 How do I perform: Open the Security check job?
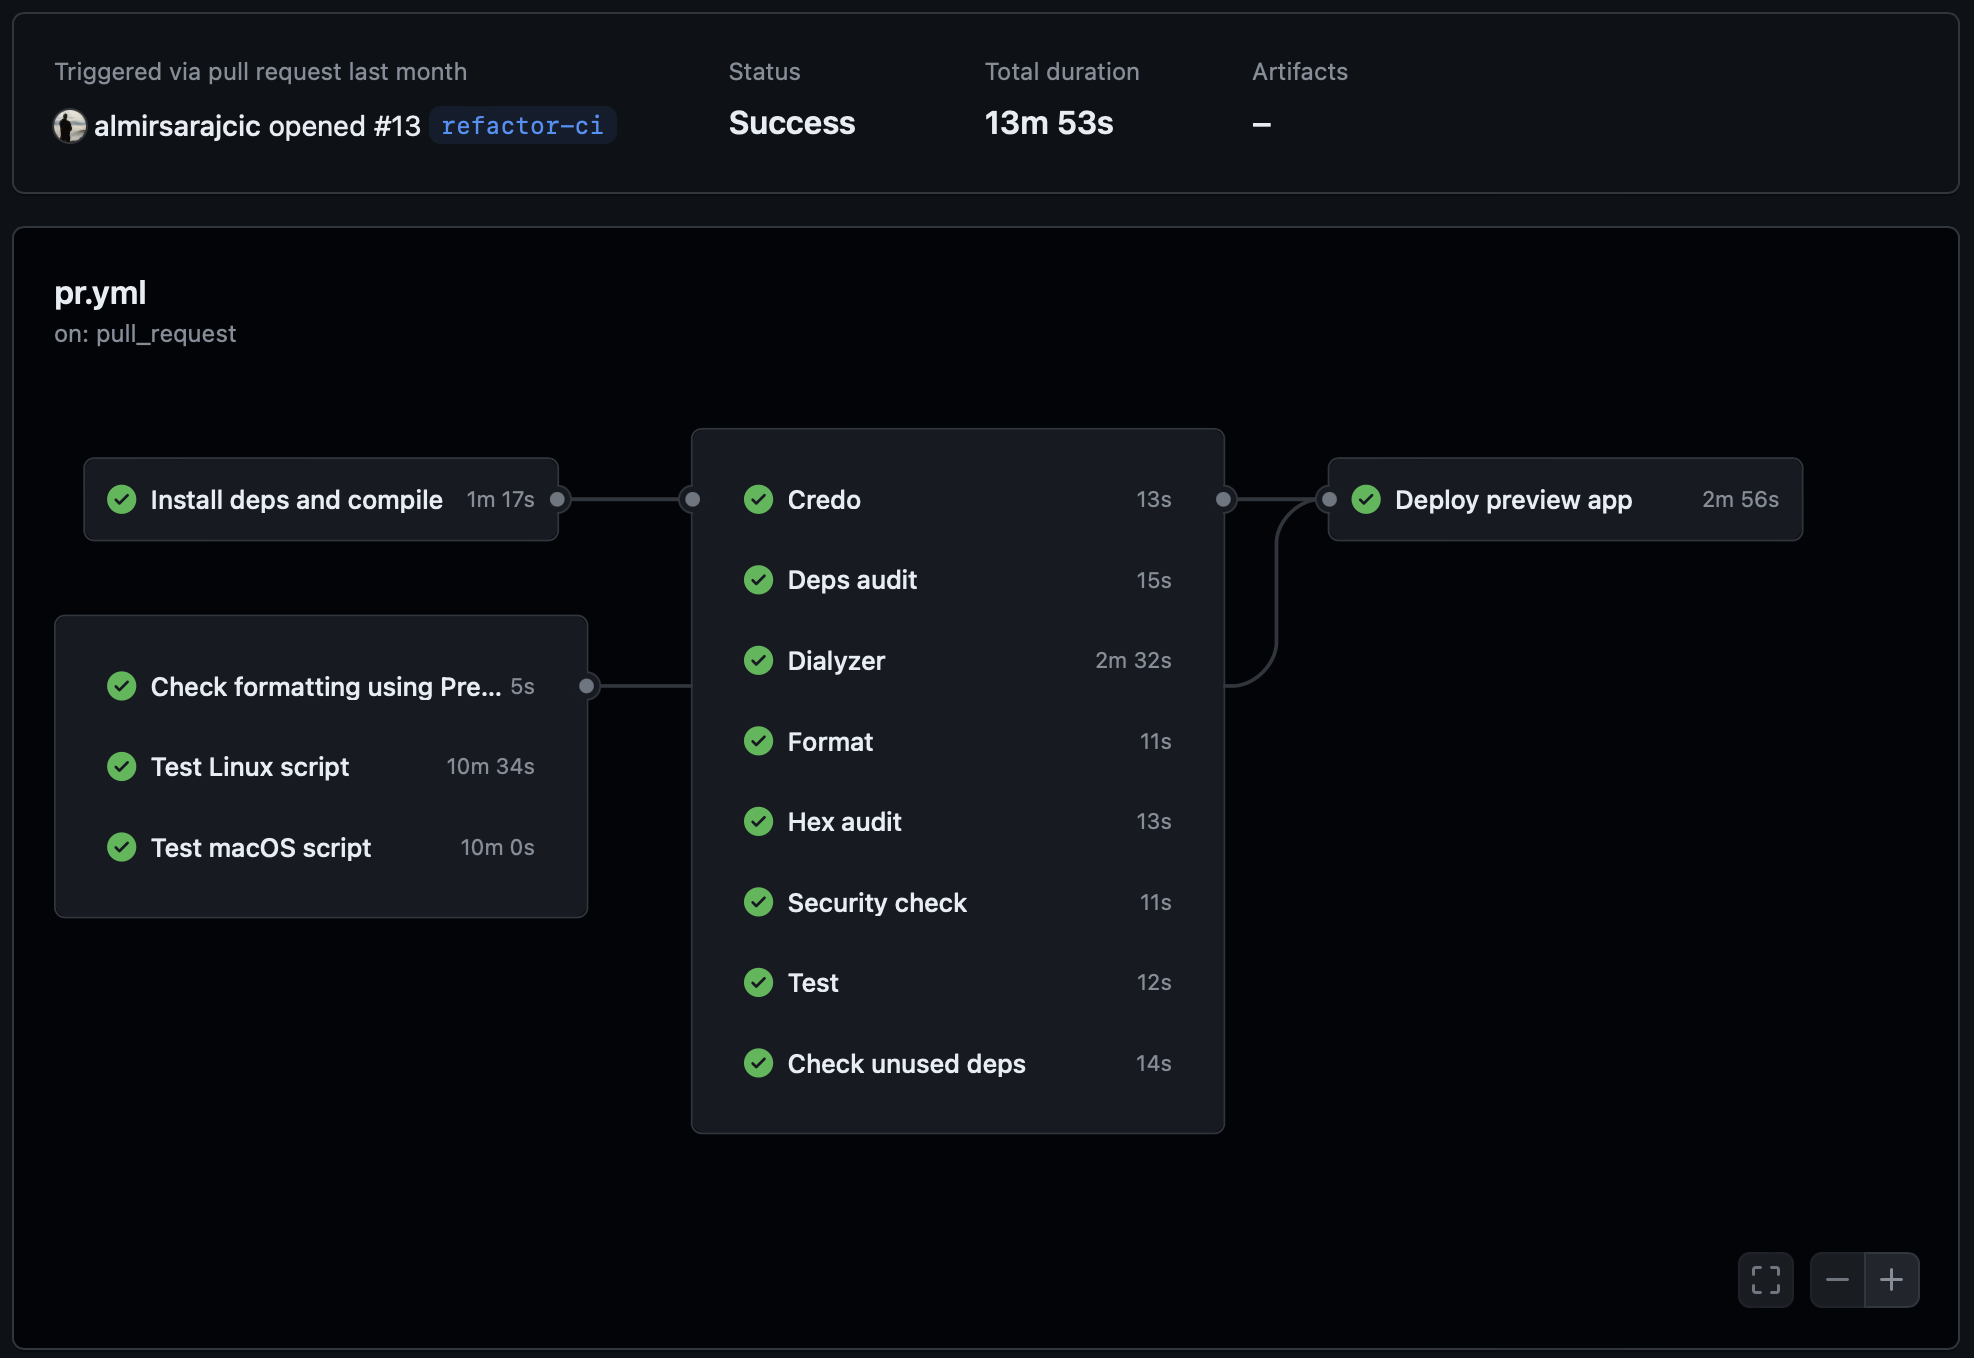tap(877, 903)
